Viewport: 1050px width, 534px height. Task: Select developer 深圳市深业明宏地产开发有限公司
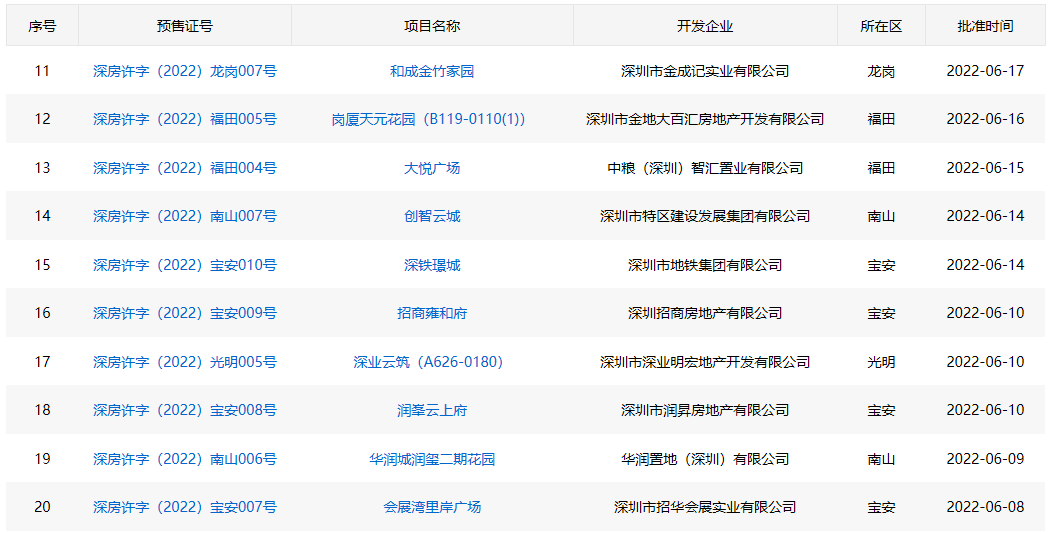[x=705, y=362]
